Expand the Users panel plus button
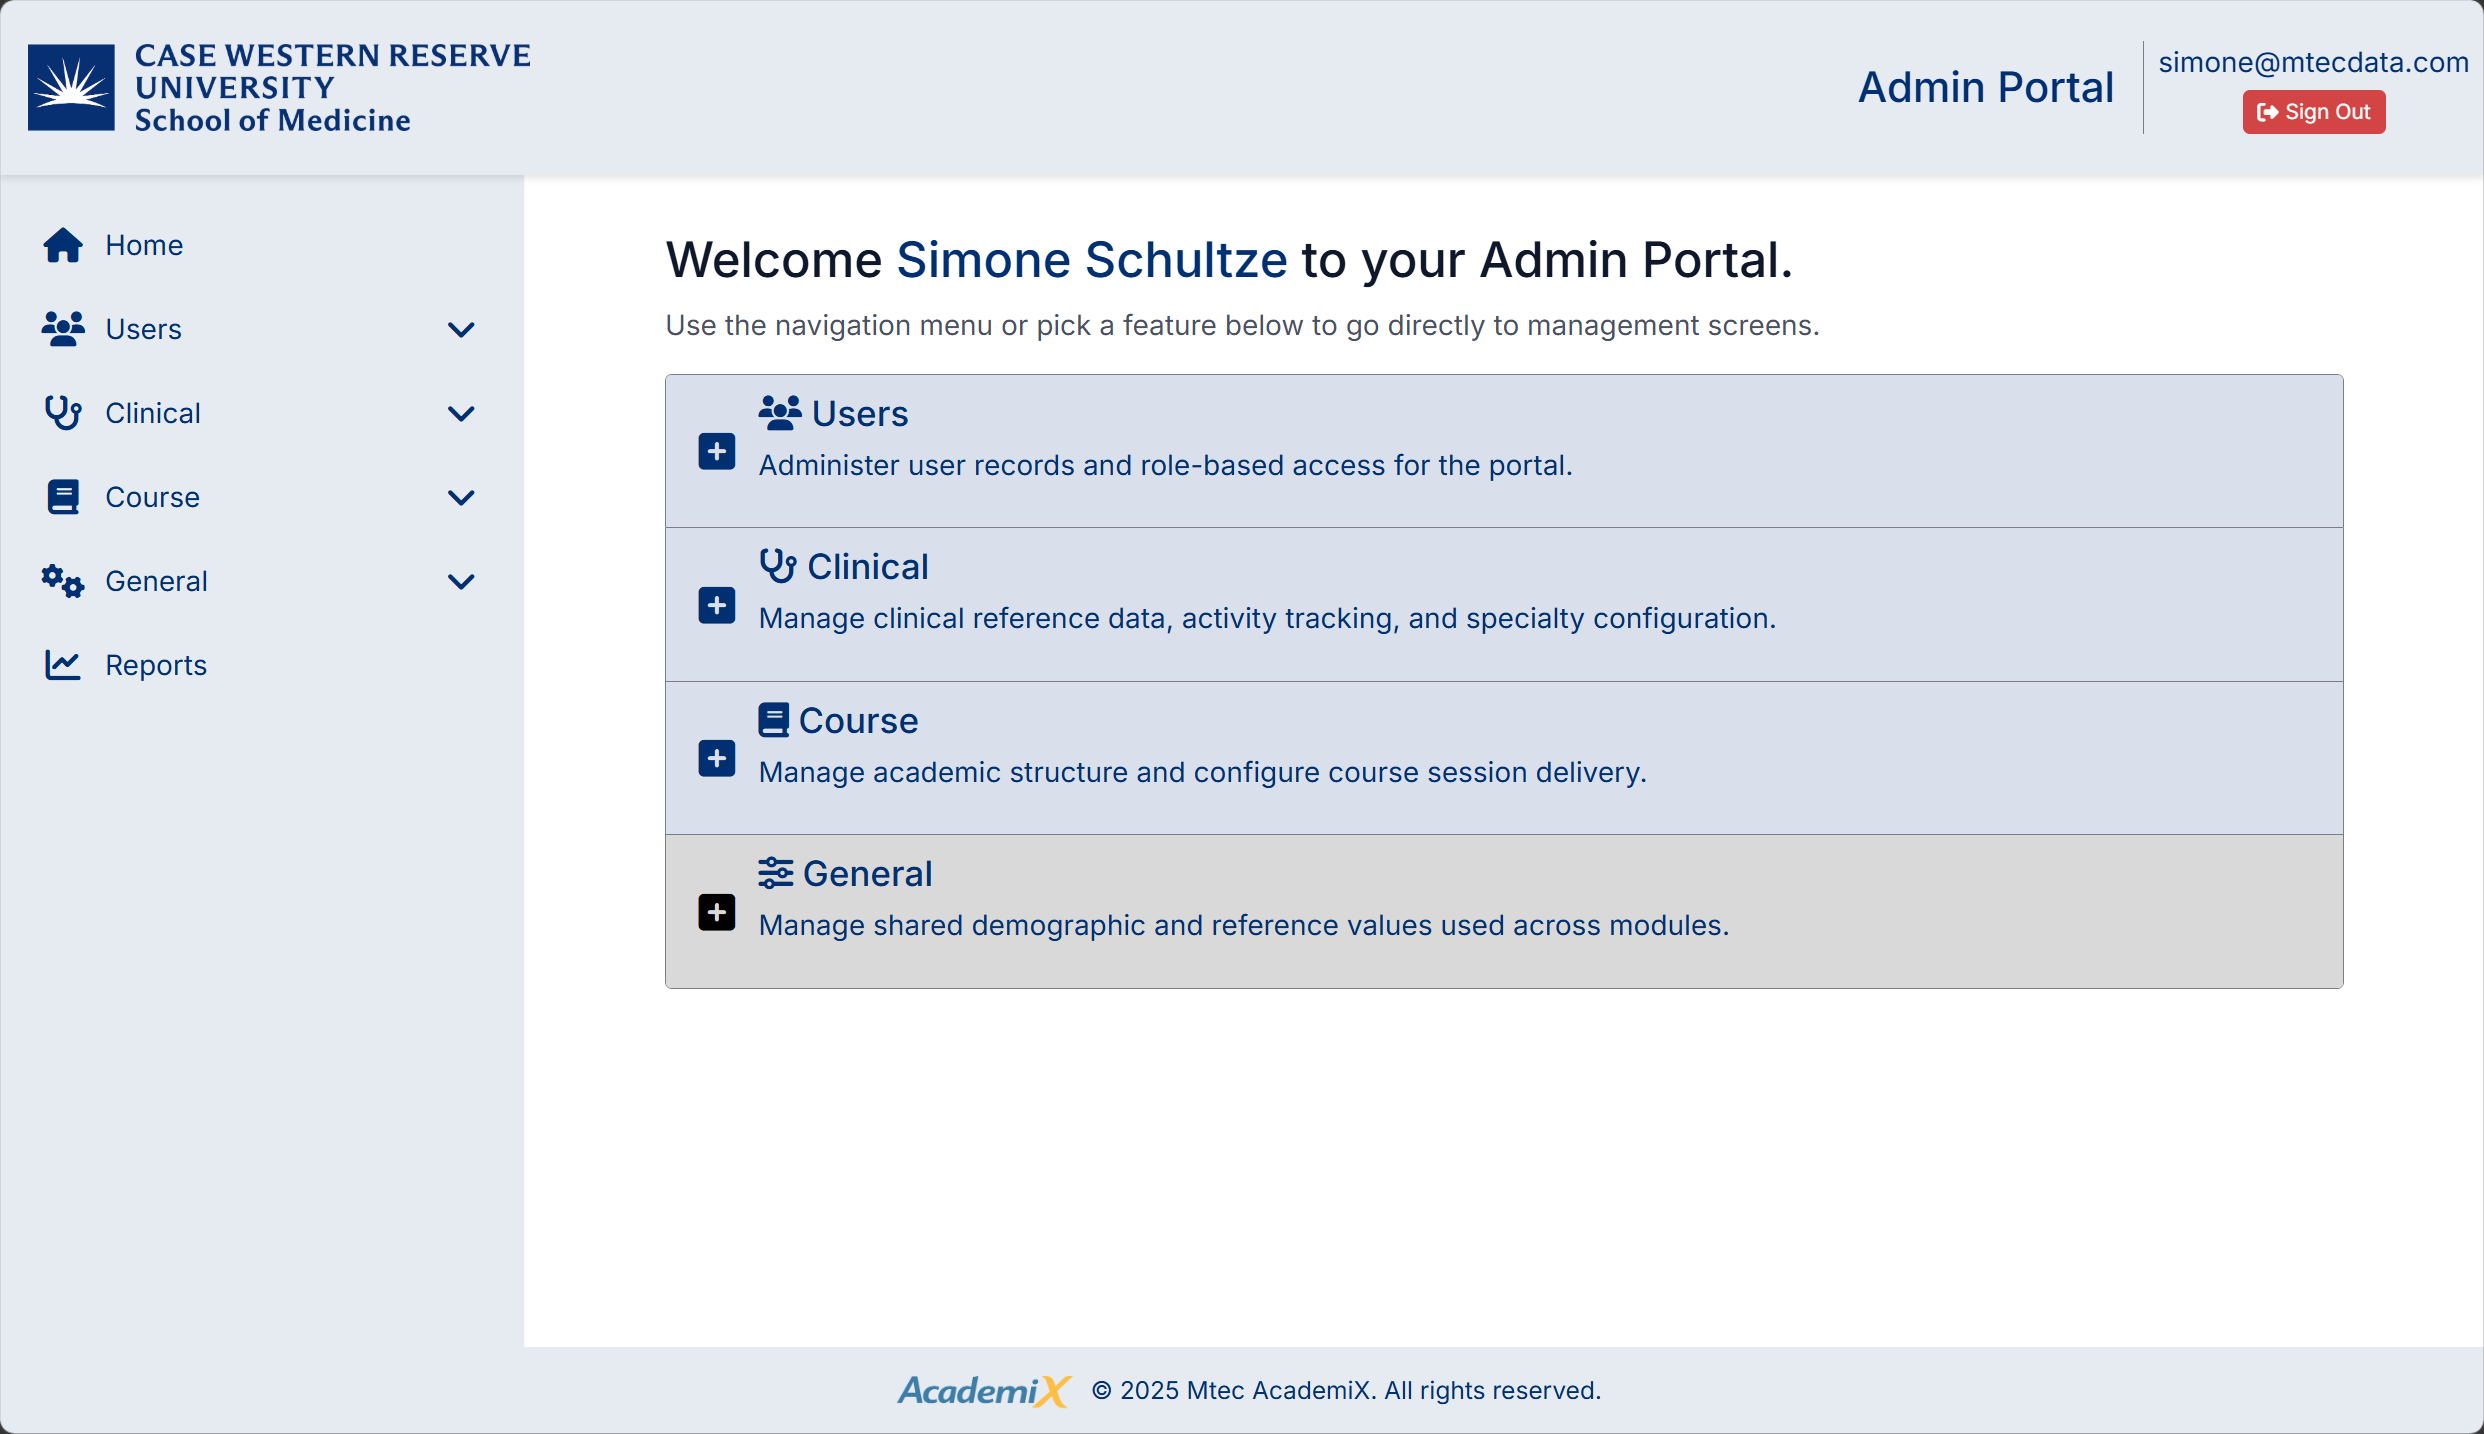 tap(717, 452)
